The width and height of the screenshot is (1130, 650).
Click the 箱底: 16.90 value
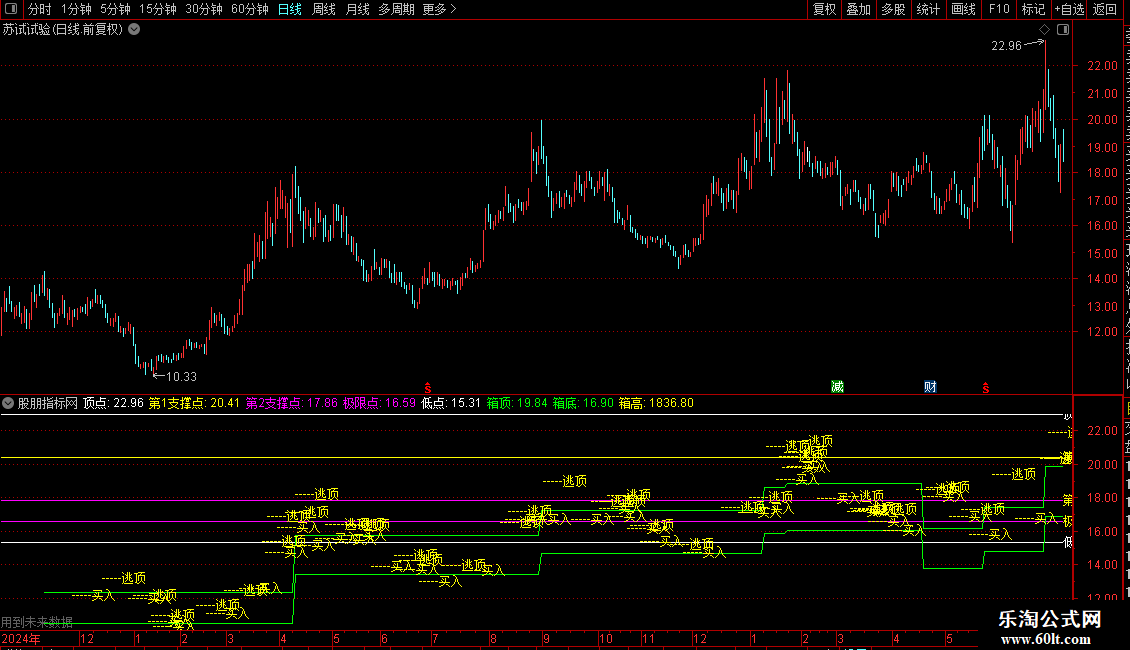[x=583, y=404]
